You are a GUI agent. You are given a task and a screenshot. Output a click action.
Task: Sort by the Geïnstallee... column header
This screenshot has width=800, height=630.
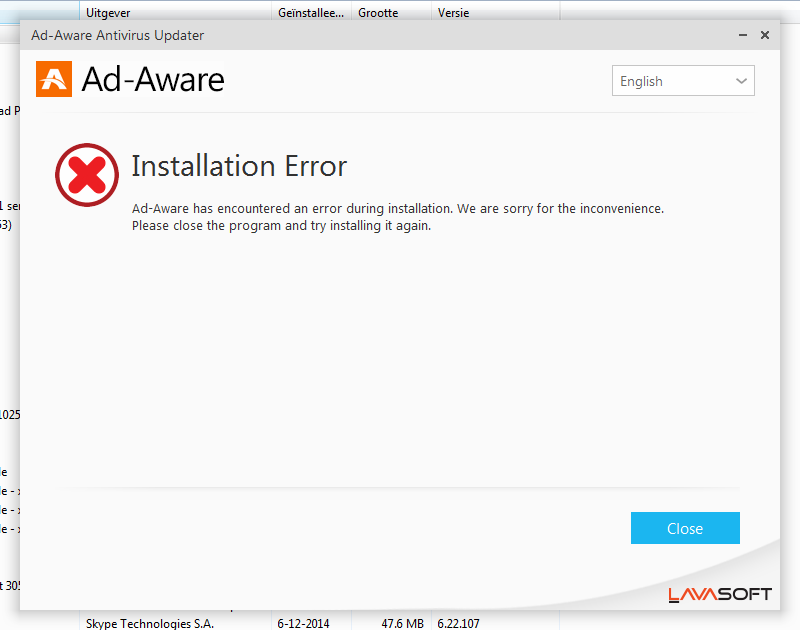pyautogui.click(x=311, y=13)
